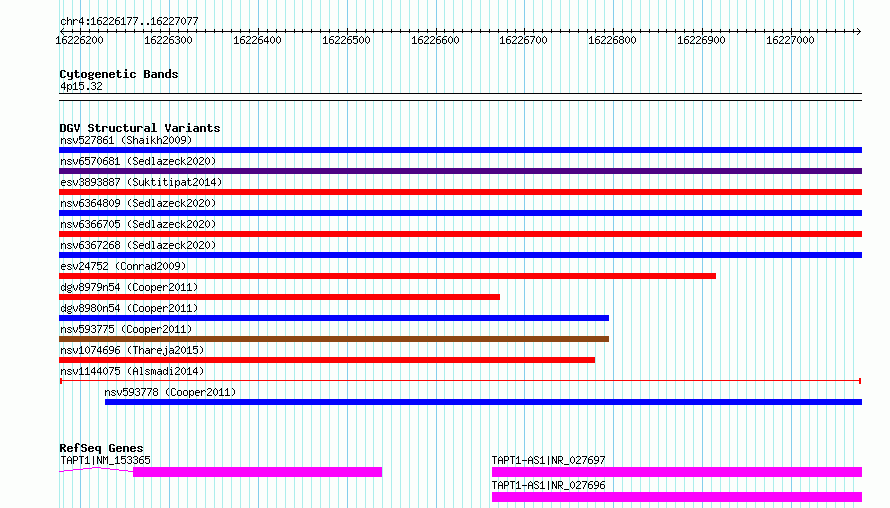This screenshot has height=508, width=890.
Task: Open label nsv1074696 (Thareja2015)
Action: tap(132, 350)
